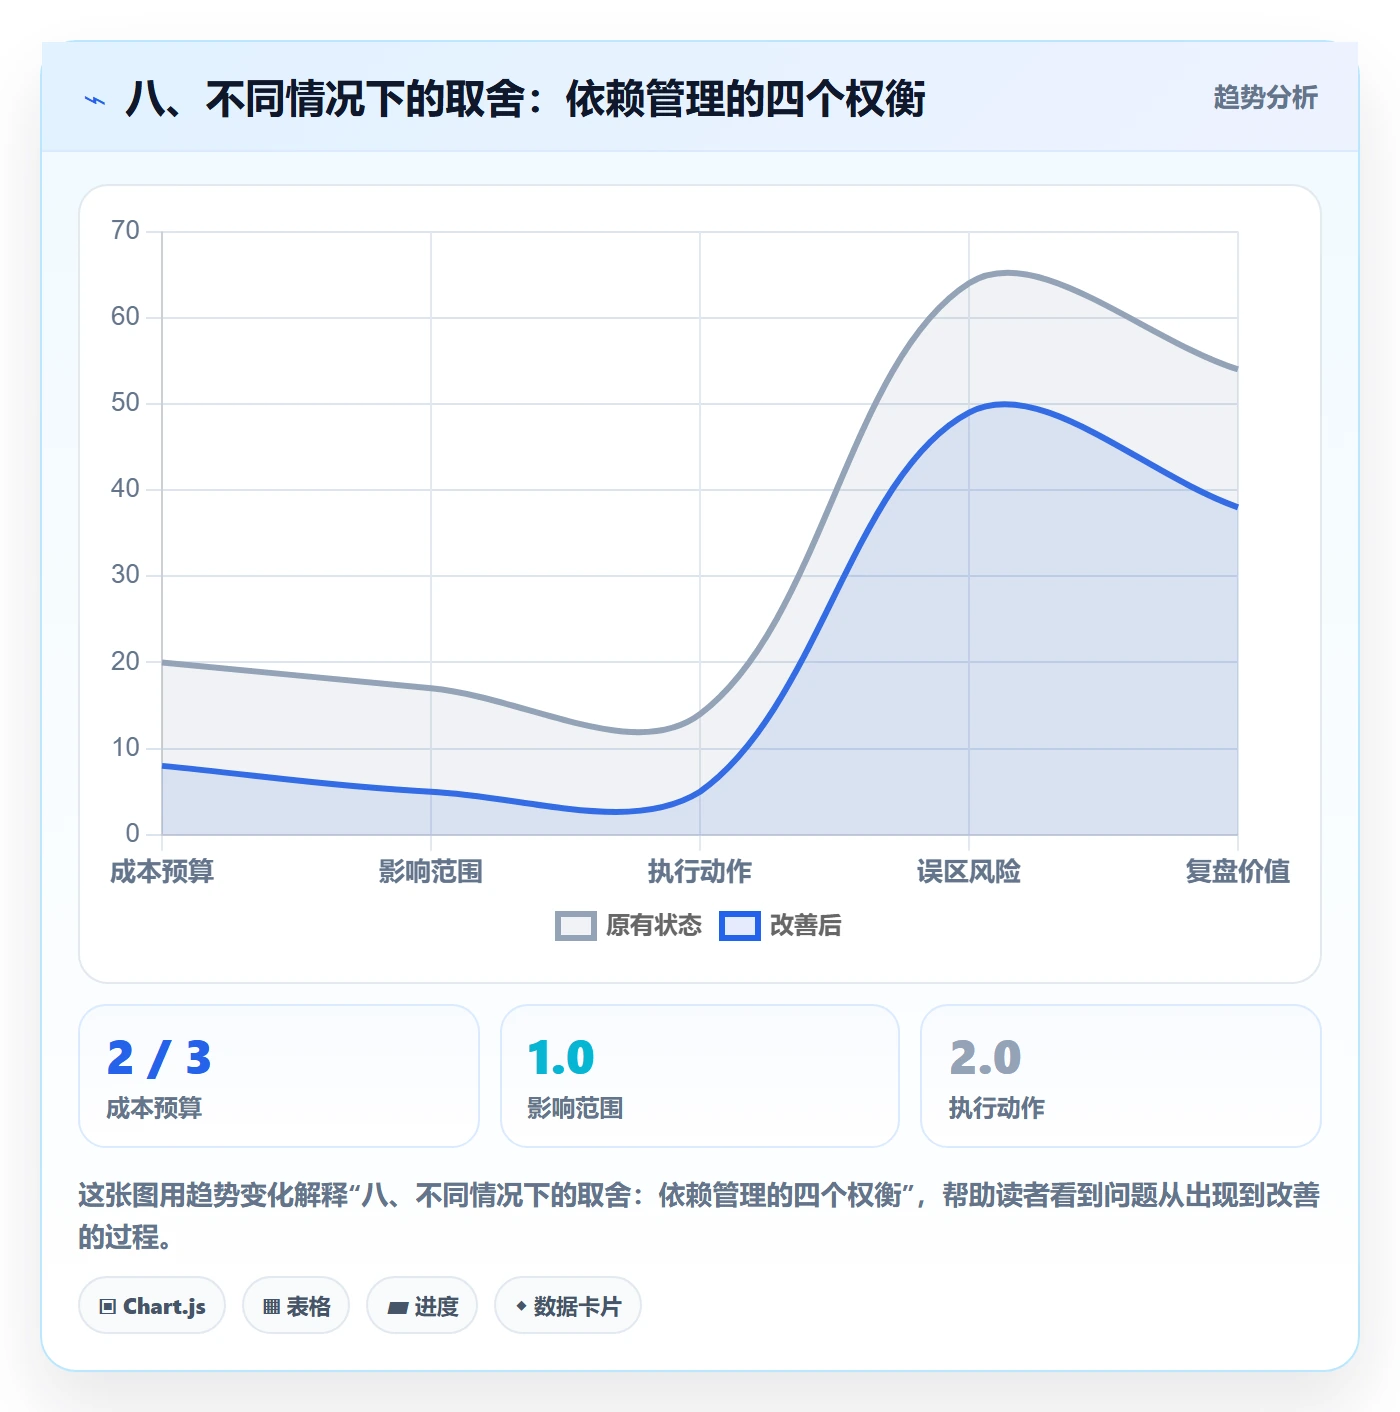The width and height of the screenshot is (1400, 1412).
Task: Click the description paragraph starting with 这张图用趋势变化
Action: click(x=699, y=1216)
